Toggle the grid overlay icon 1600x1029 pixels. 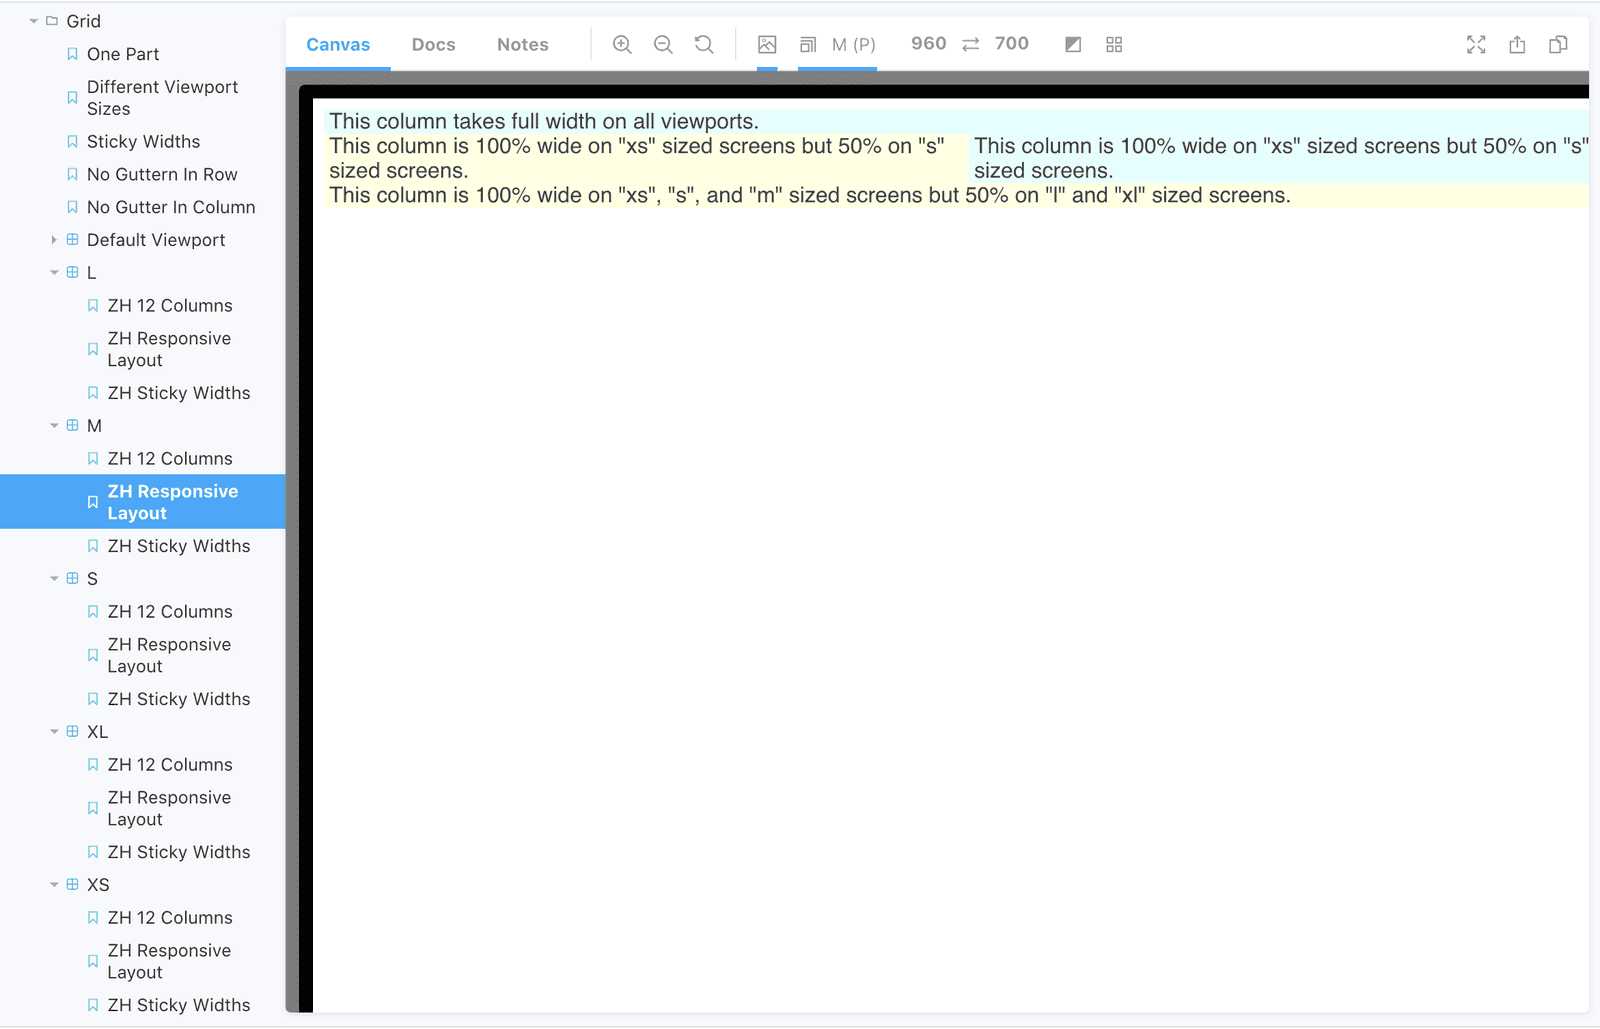click(1114, 44)
